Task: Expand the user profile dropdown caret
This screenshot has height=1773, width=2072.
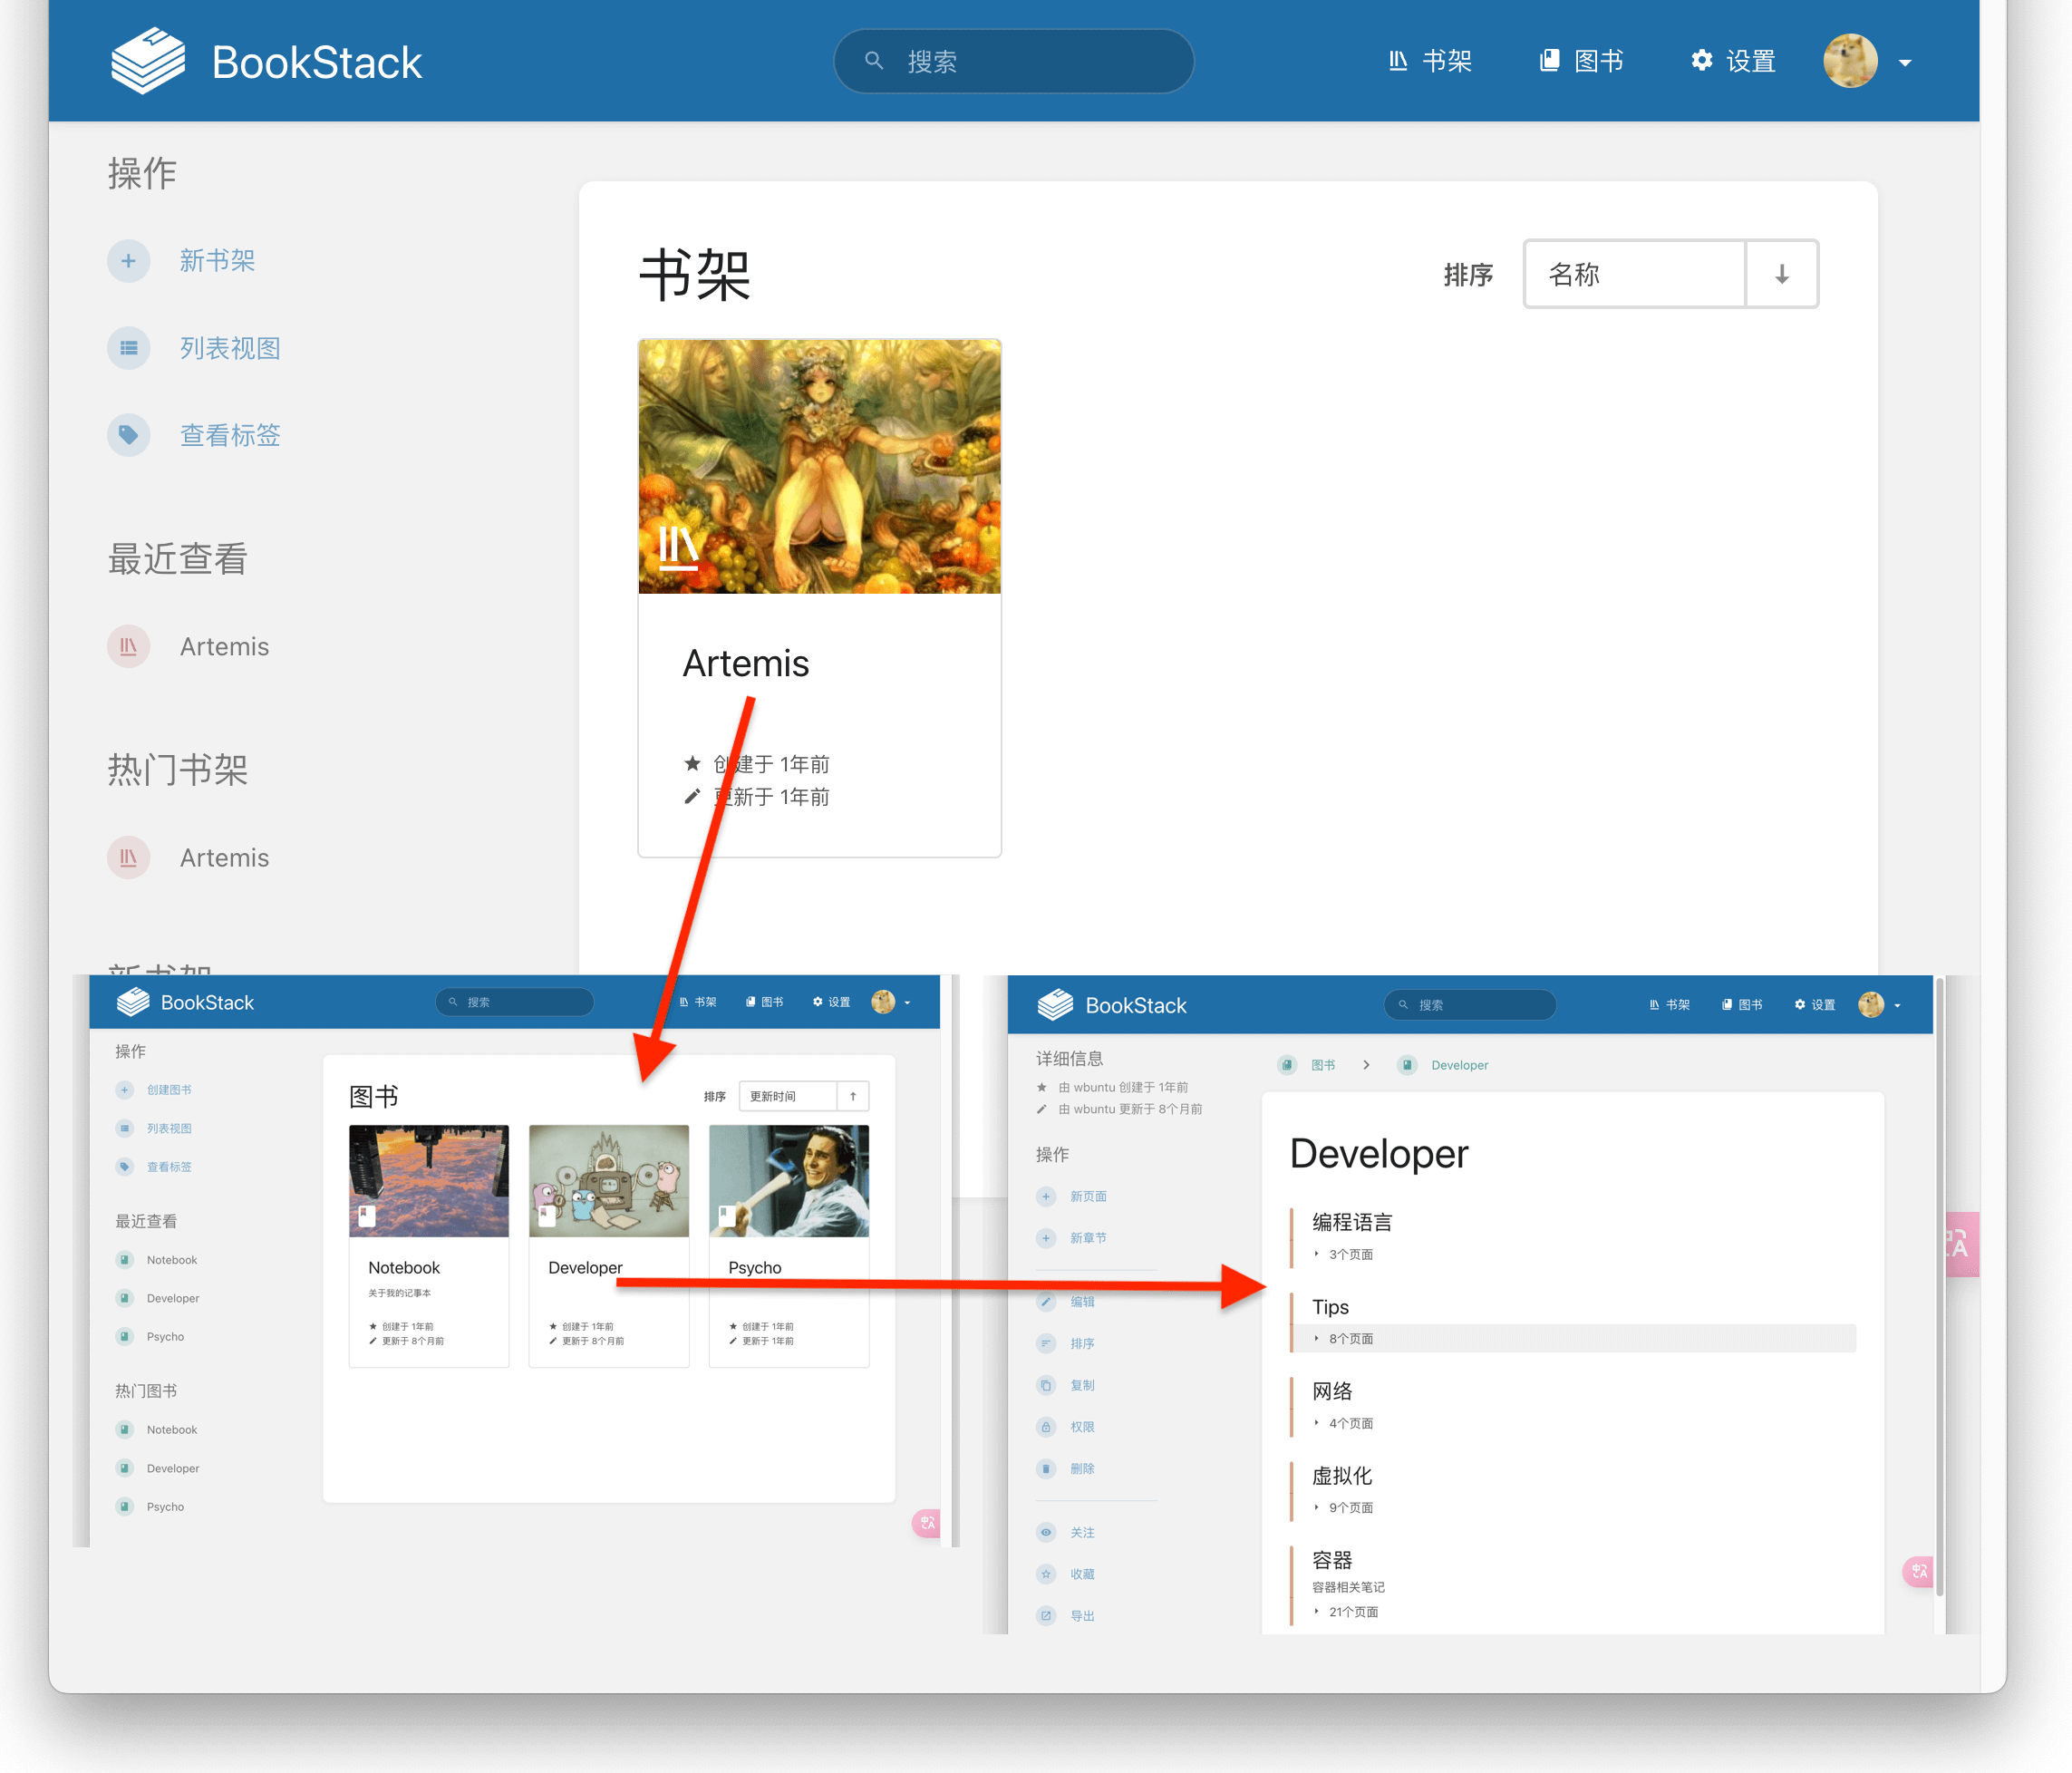Action: click(x=1905, y=63)
